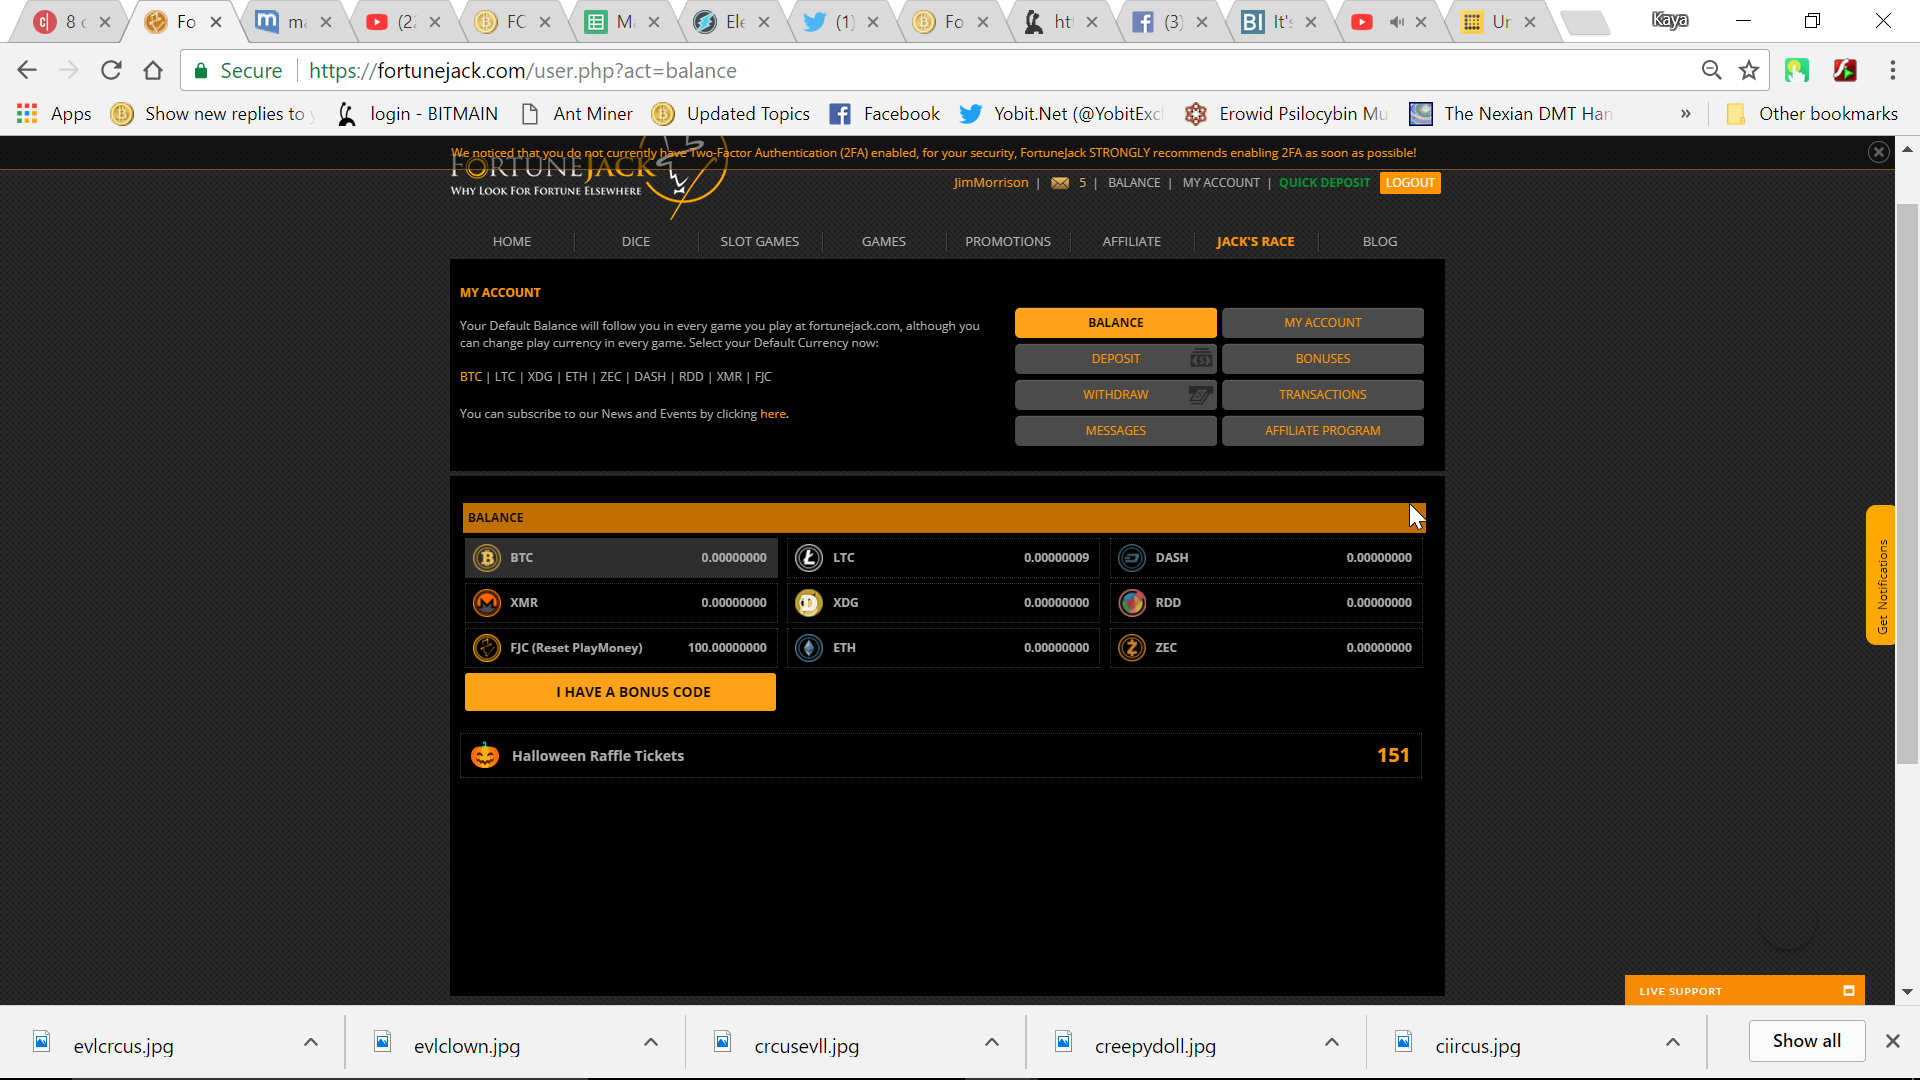
Task: Click the LOGOUT button
Action: coord(1410,183)
